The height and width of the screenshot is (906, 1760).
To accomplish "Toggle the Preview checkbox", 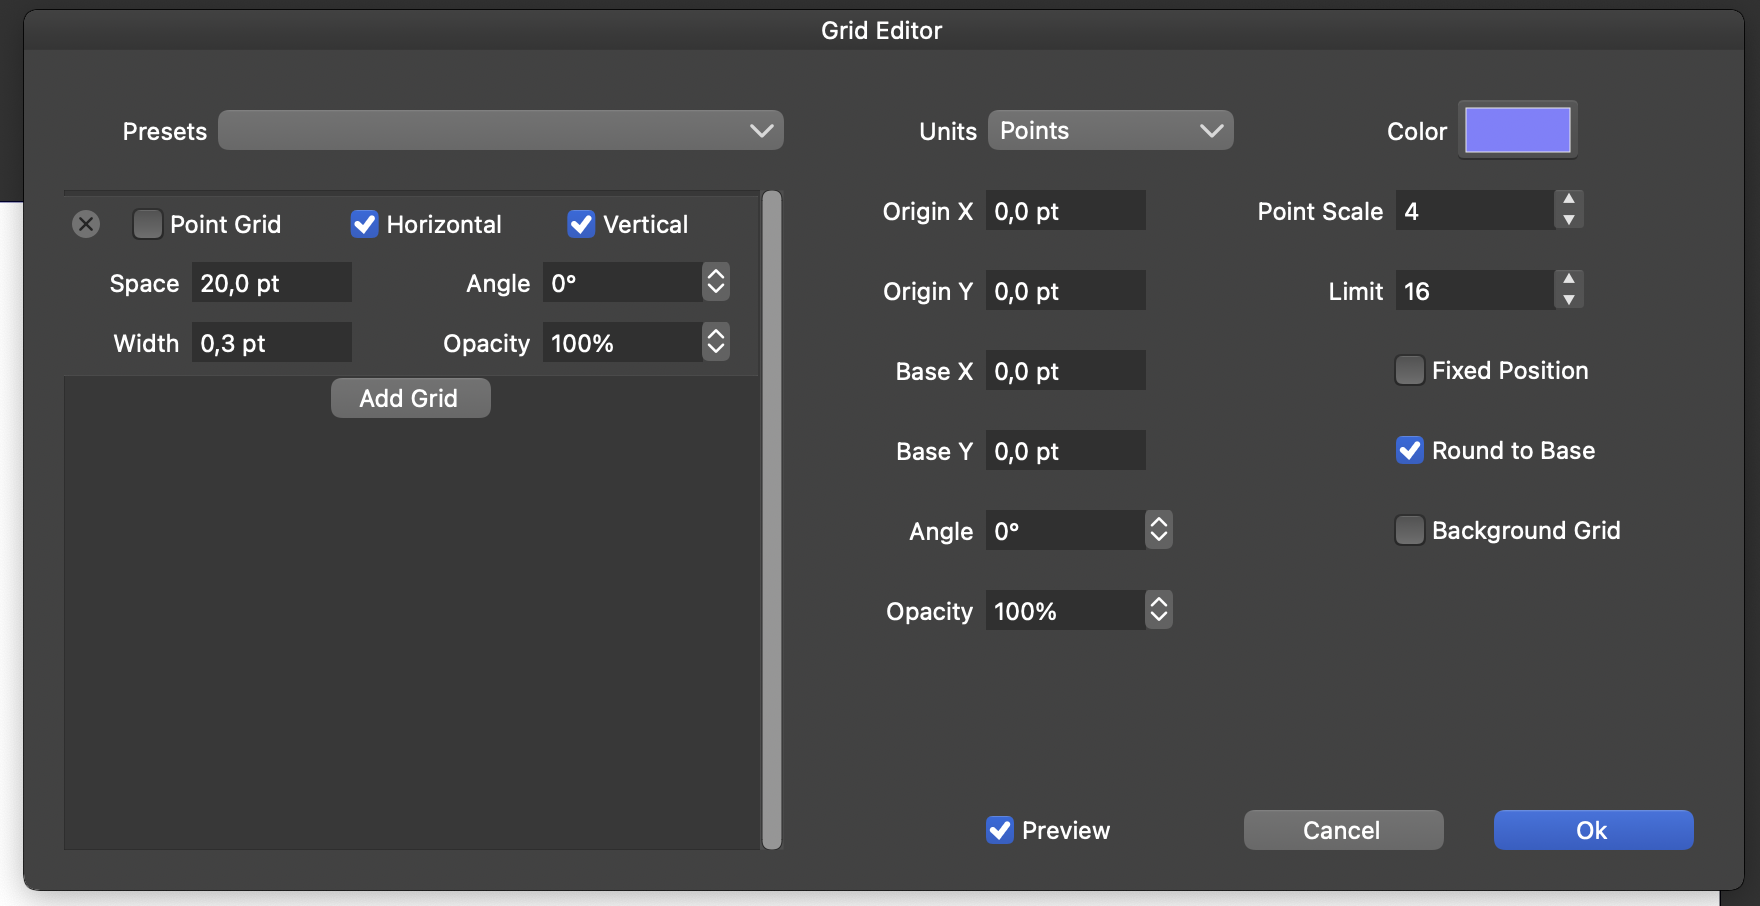I will click(1000, 830).
